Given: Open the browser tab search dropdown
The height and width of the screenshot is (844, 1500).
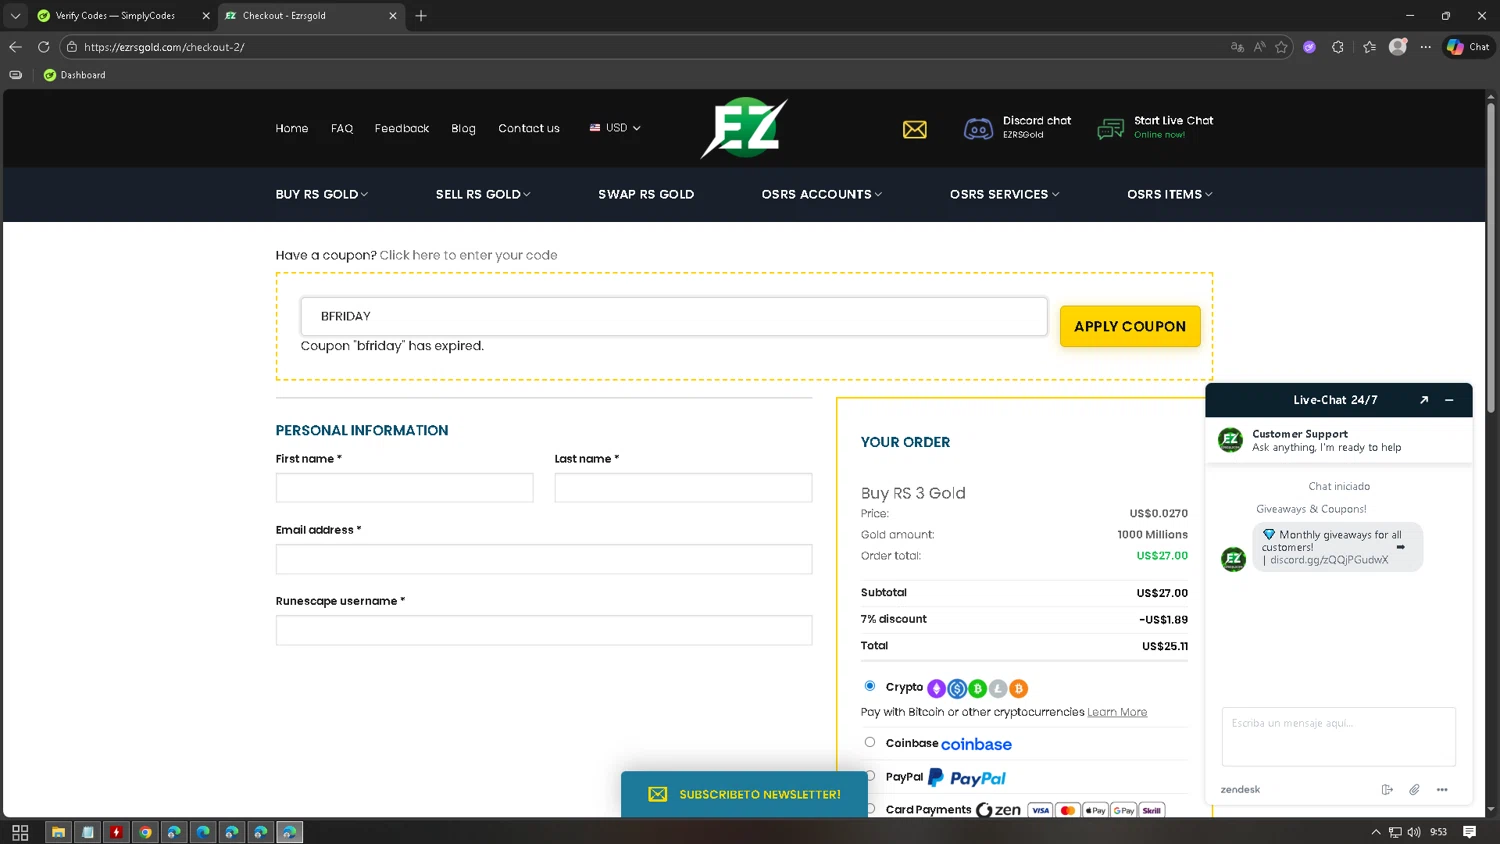Looking at the screenshot, I should 15,16.
